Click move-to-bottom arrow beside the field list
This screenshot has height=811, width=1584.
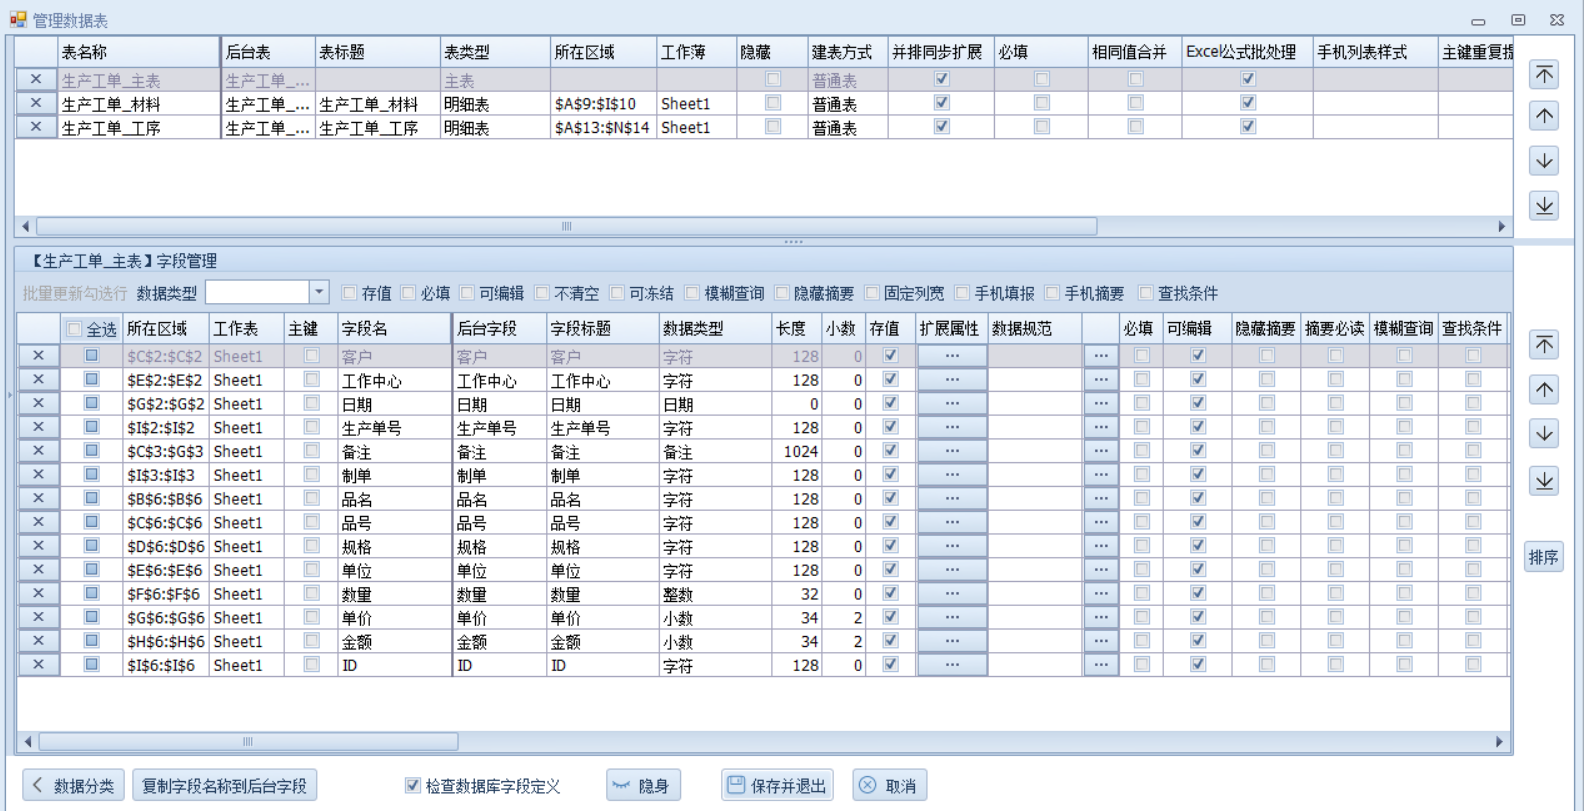point(1544,481)
